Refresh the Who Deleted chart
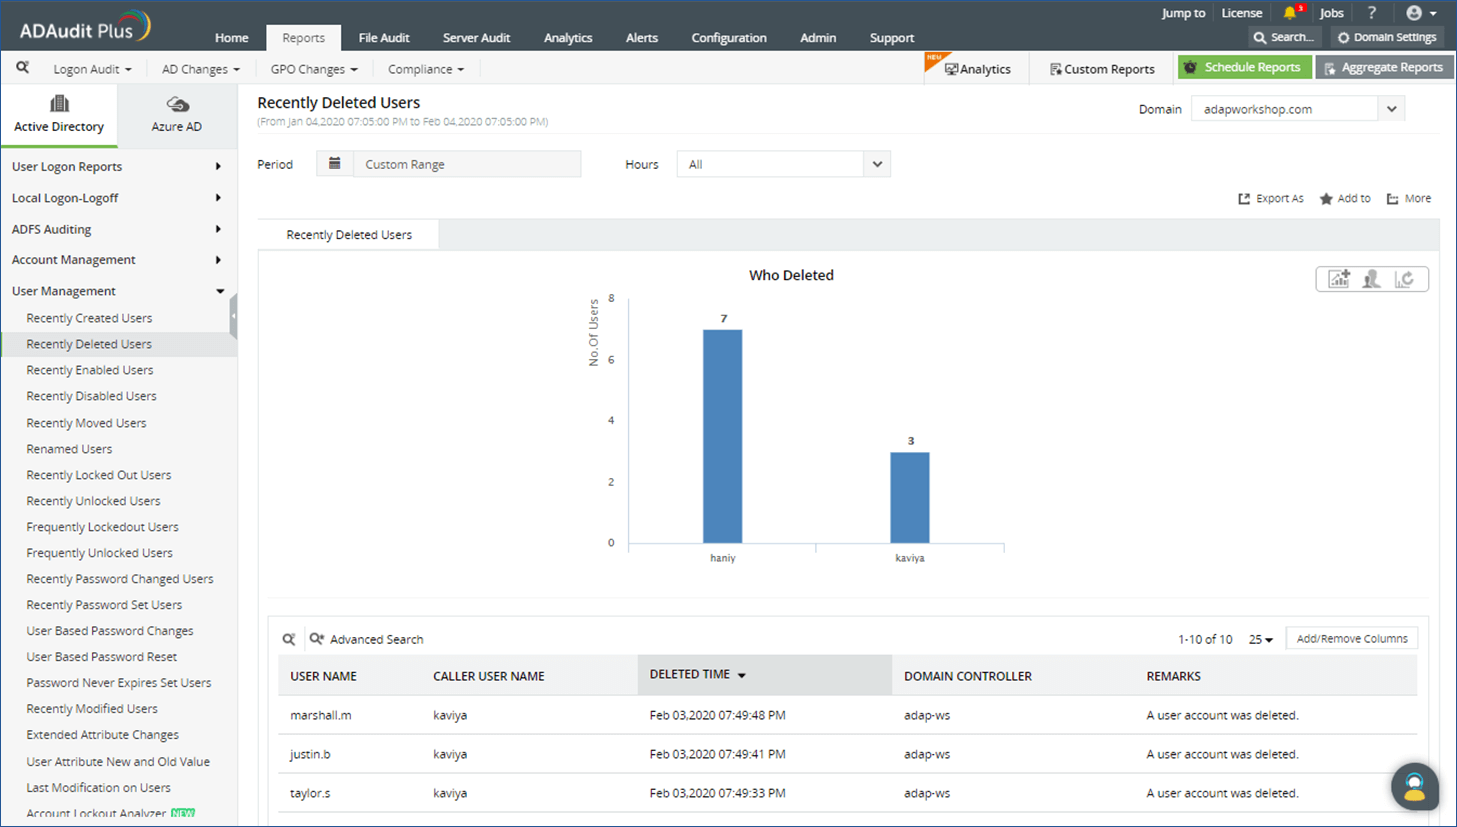The height and width of the screenshot is (827, 1457). point(1405,278)
